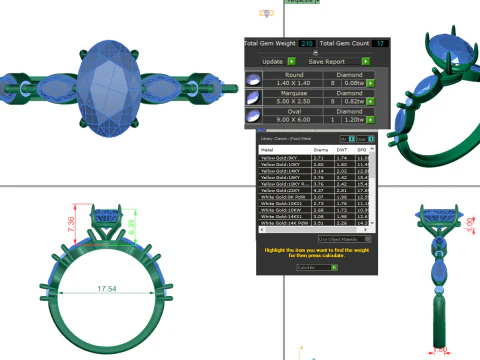Image resolution: width=480 pixels, height=360 pixels.
Task: Click the metal list horizontal scrollbar thumb
Action: [x=311, y=229]
